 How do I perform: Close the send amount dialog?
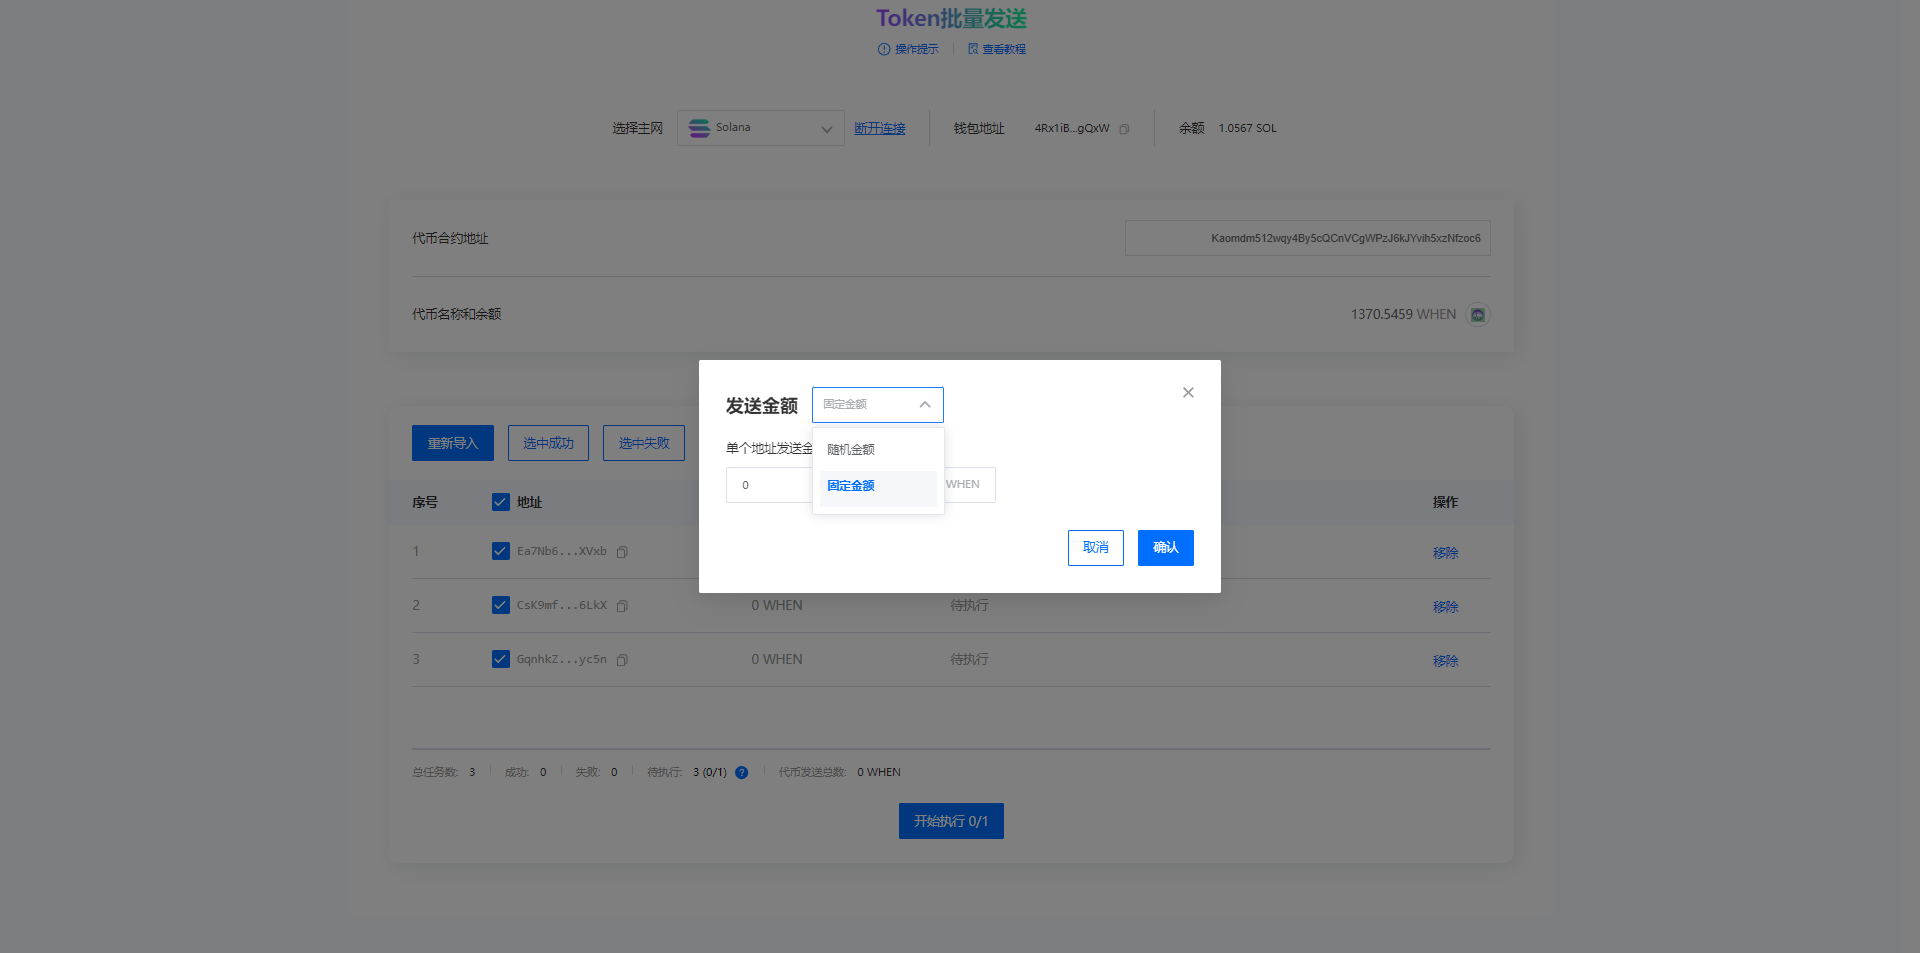(1188, 392)
